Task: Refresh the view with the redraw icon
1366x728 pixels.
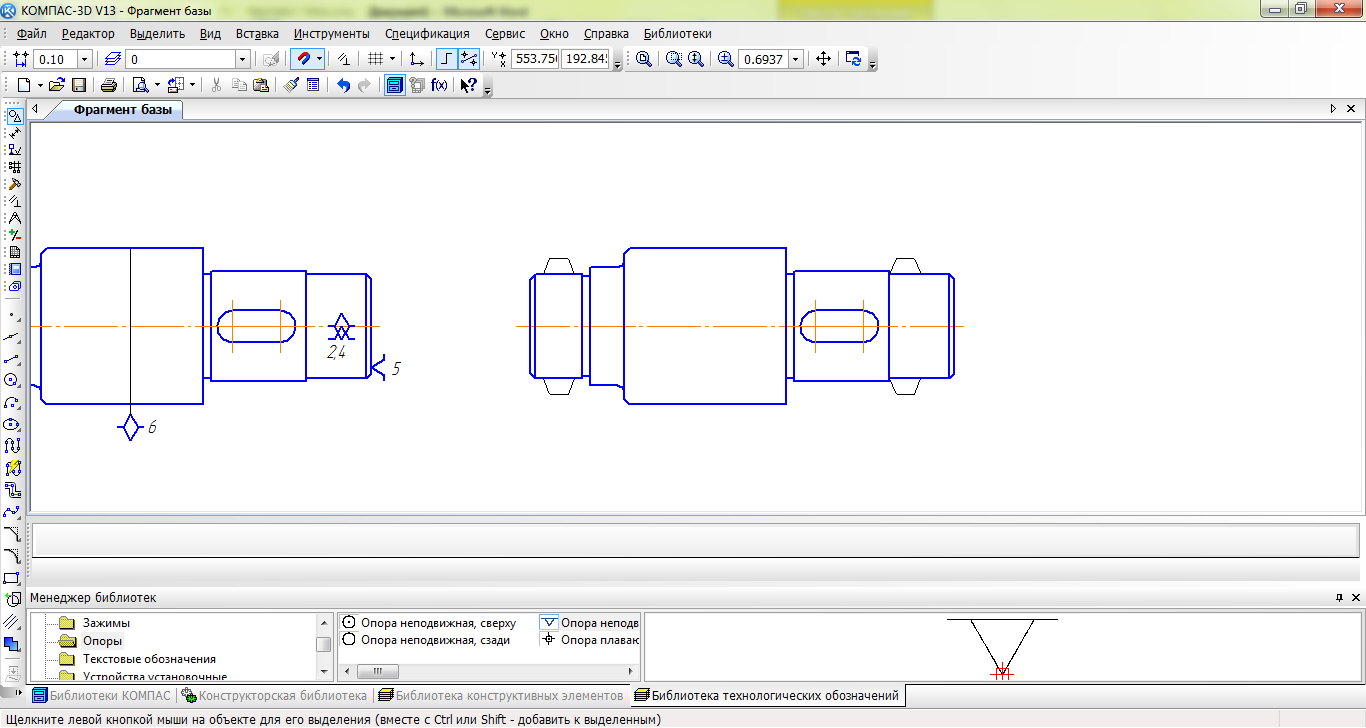Action: 853,59
